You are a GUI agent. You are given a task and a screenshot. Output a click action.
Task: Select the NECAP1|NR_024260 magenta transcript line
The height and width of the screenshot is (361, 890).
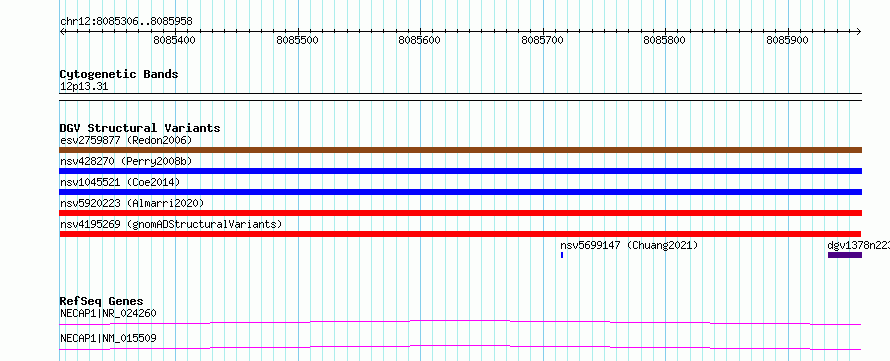coord(460,322)
